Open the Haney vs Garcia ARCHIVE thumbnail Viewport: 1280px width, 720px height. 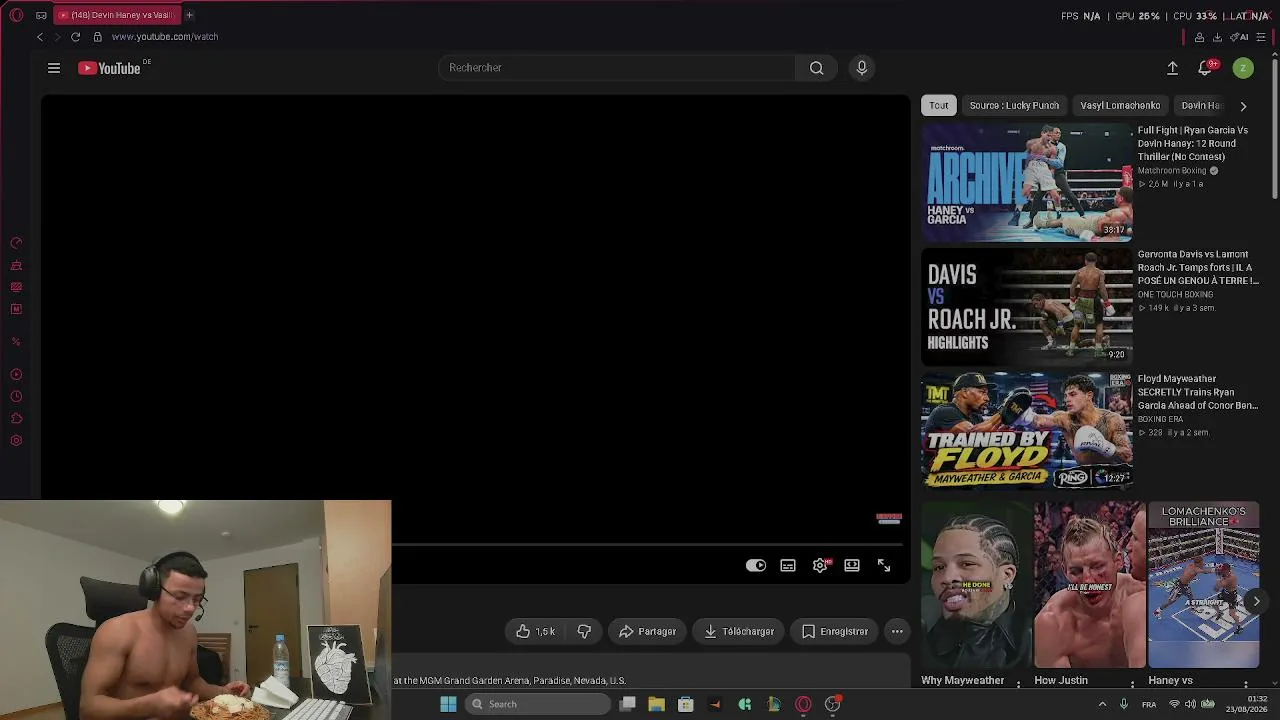(1027, 183)
